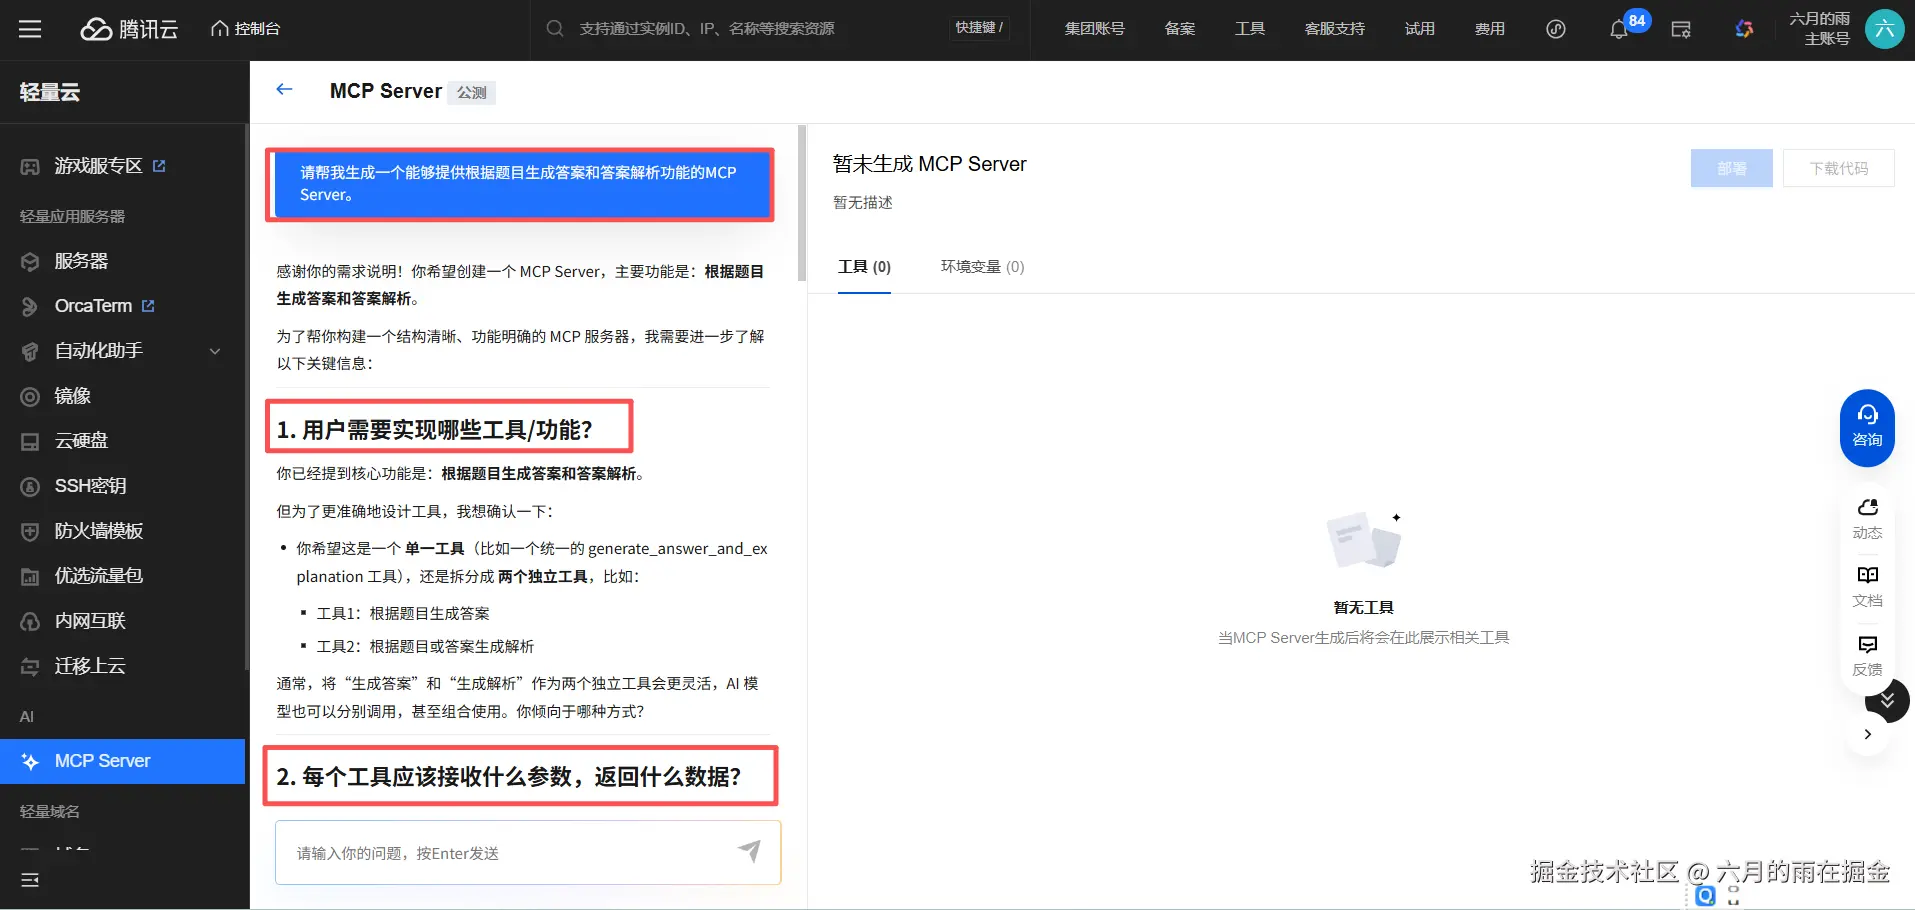
Task: Open the 客服支持 menu
Action: click(1334, 29)
